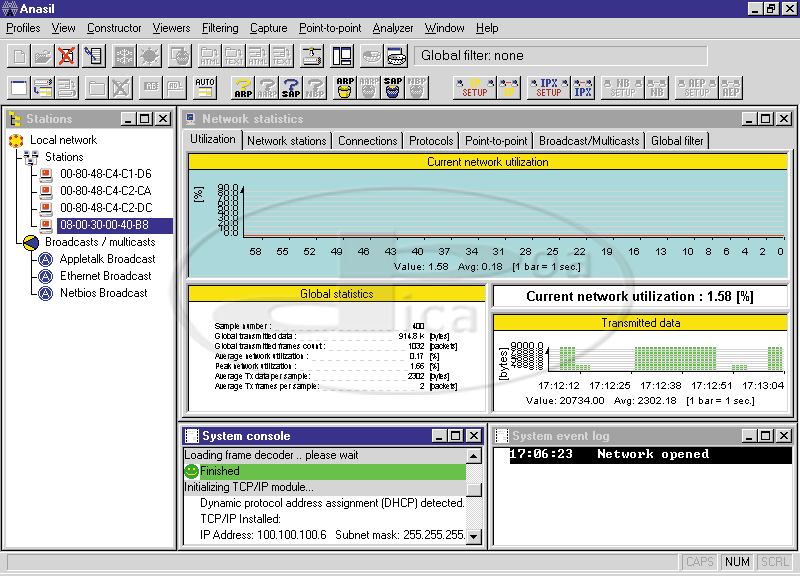Image resolution: width=800 pixels, height=576 pixels.
Task: Open the Filtering menu
Action: tap(220, 28)
